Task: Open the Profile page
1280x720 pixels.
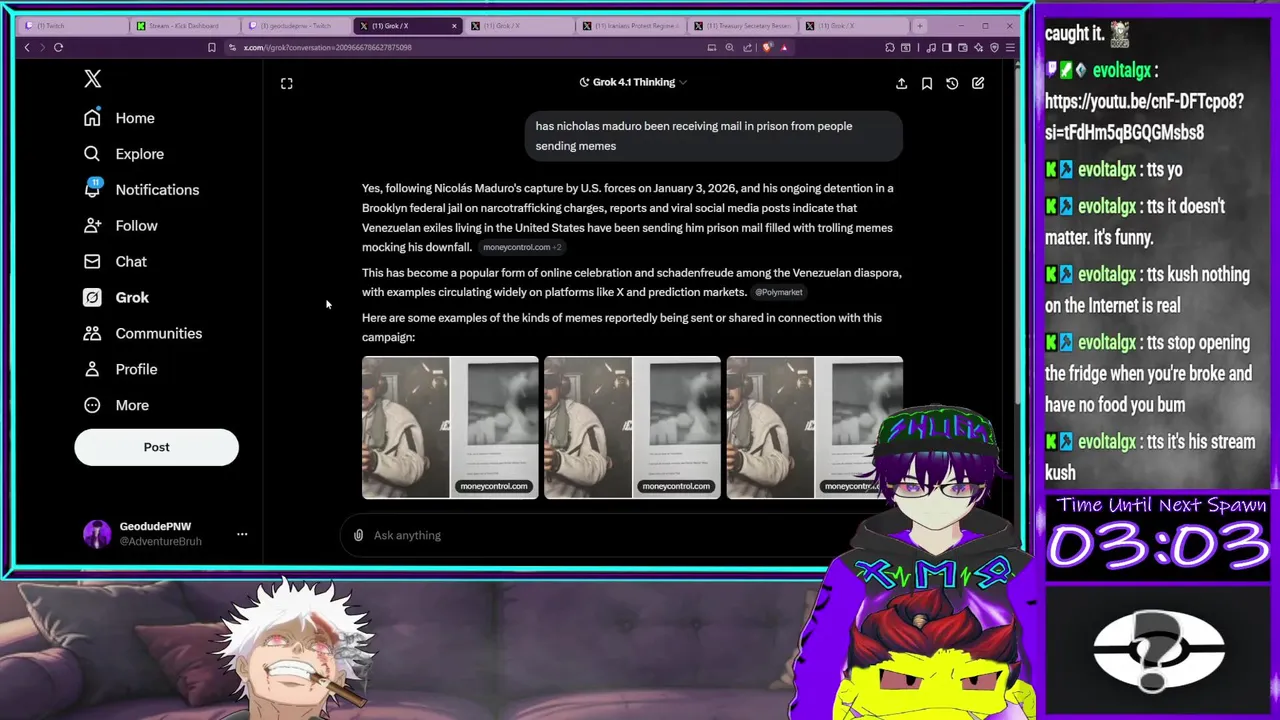Action: click(x=121, y=370)
